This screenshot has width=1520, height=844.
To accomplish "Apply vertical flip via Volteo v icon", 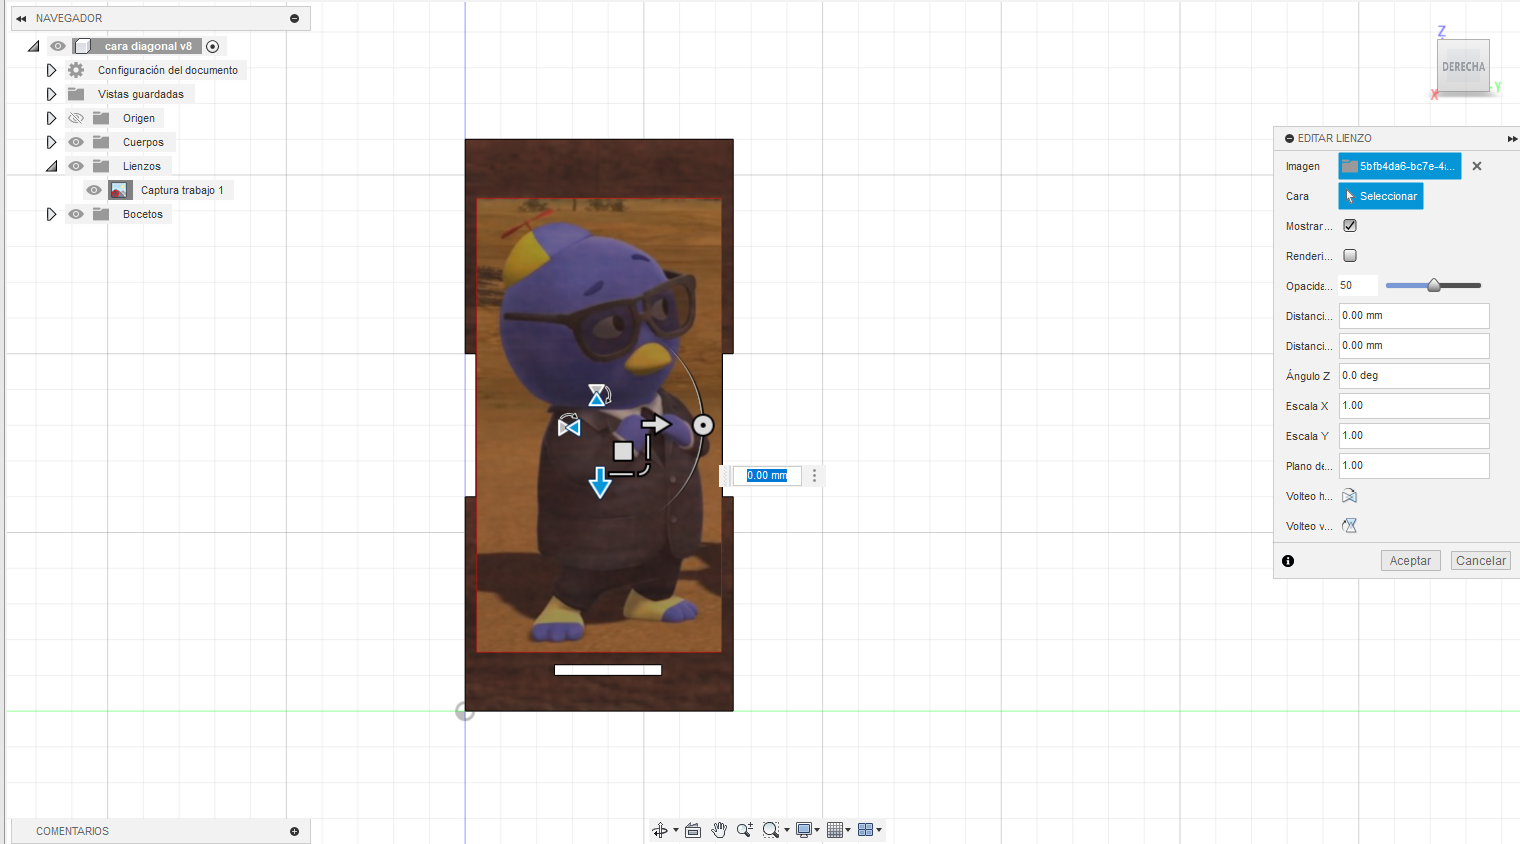I will tap(1349, 525).
